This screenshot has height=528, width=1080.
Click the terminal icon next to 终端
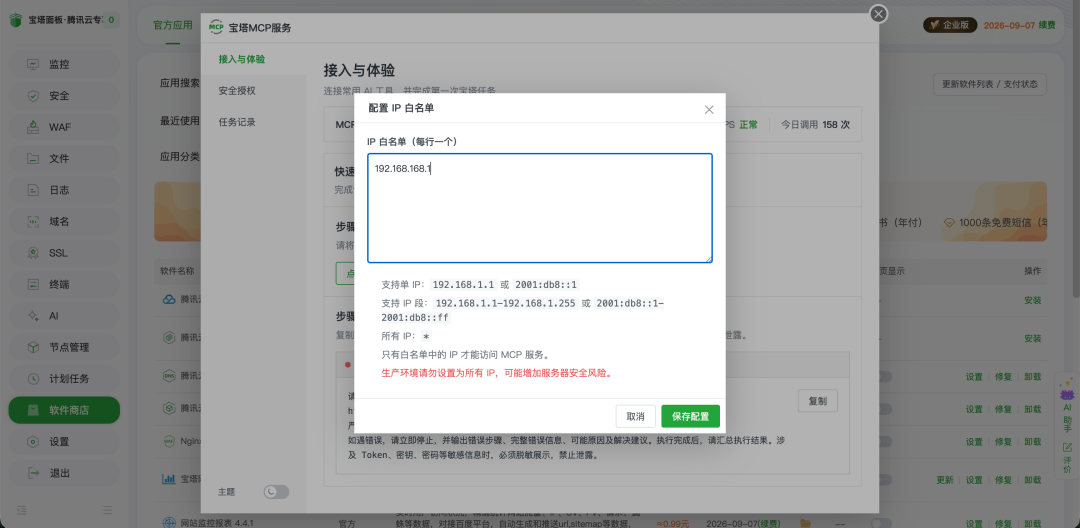(33, 284)
